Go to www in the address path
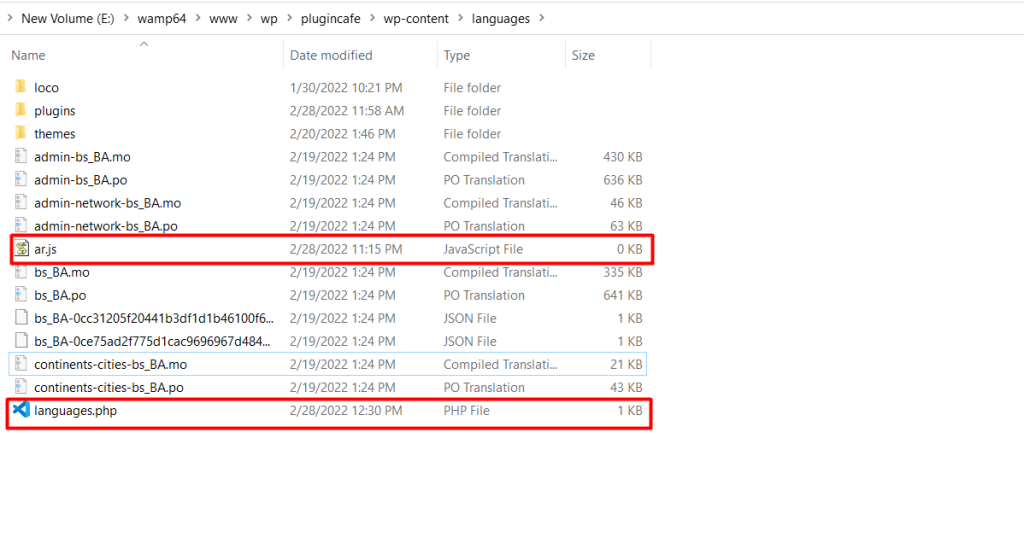Screen dimensions: 1024x538 click(223, 18)
